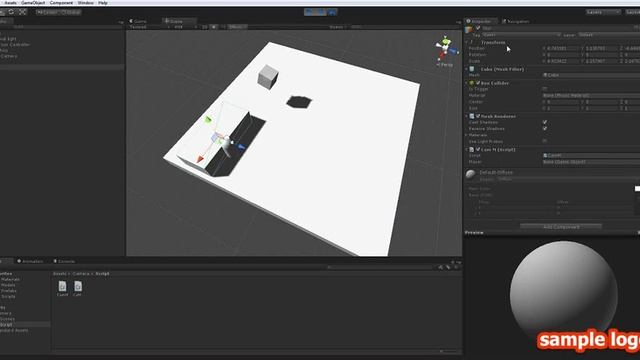Open the Console tab in bottom panel

click(64, 261)
